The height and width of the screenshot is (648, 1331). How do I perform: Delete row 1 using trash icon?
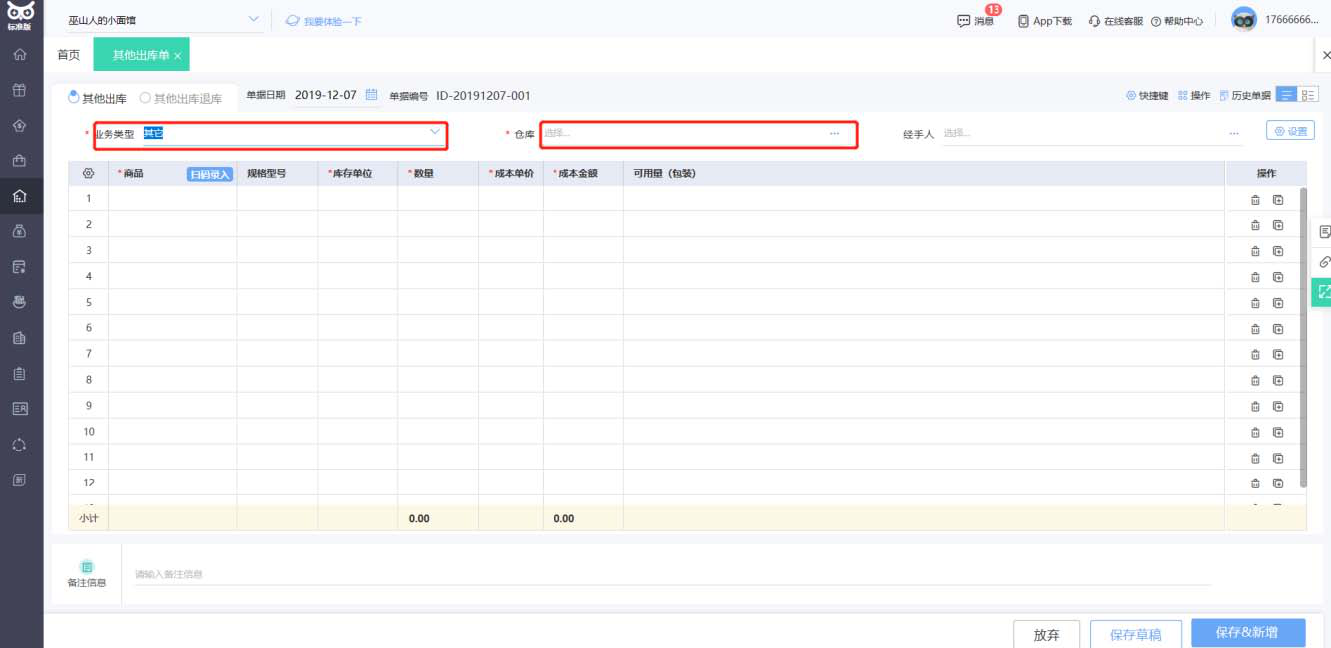tap(1255, 199)
